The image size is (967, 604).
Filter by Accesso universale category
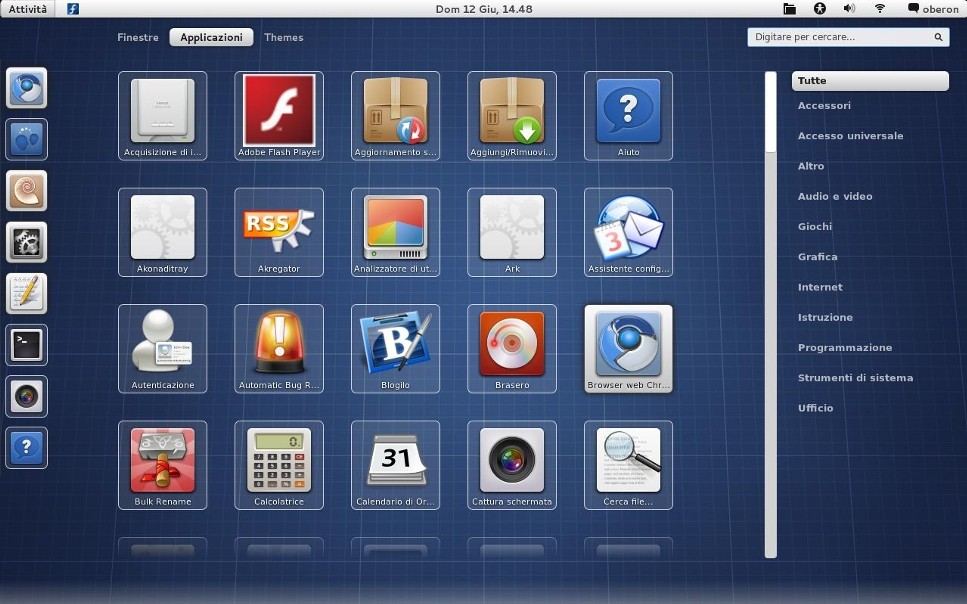850,136
